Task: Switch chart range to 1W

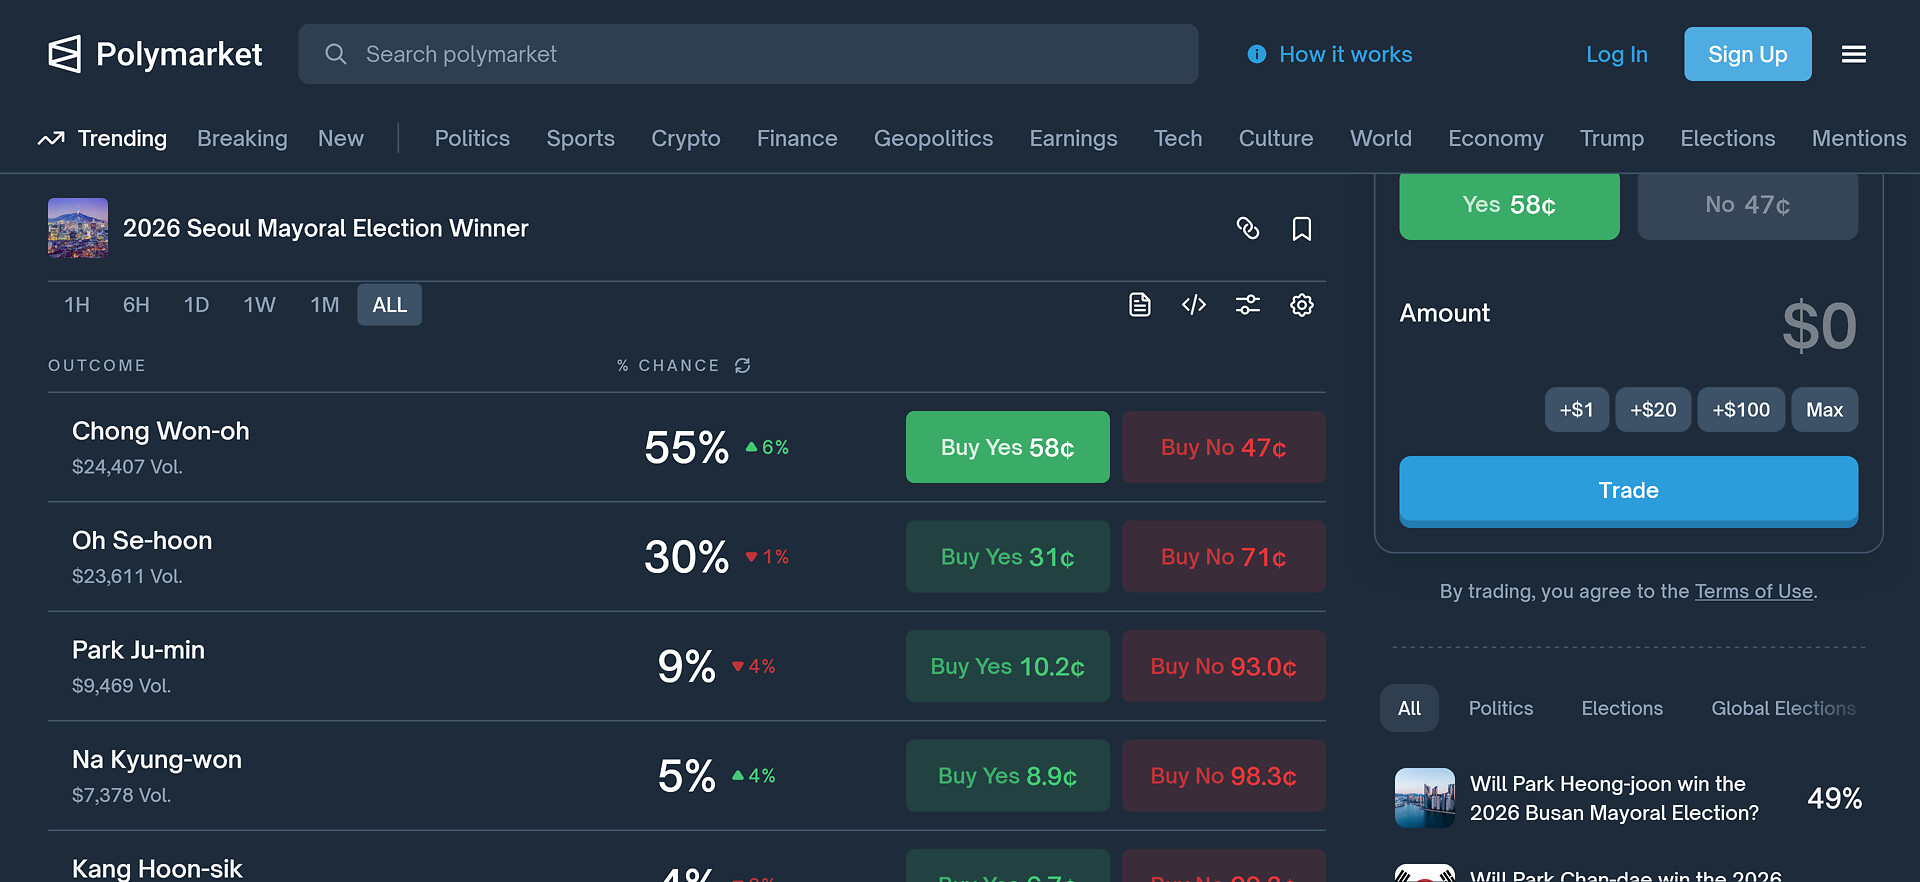Action: [x=259, y=305]
